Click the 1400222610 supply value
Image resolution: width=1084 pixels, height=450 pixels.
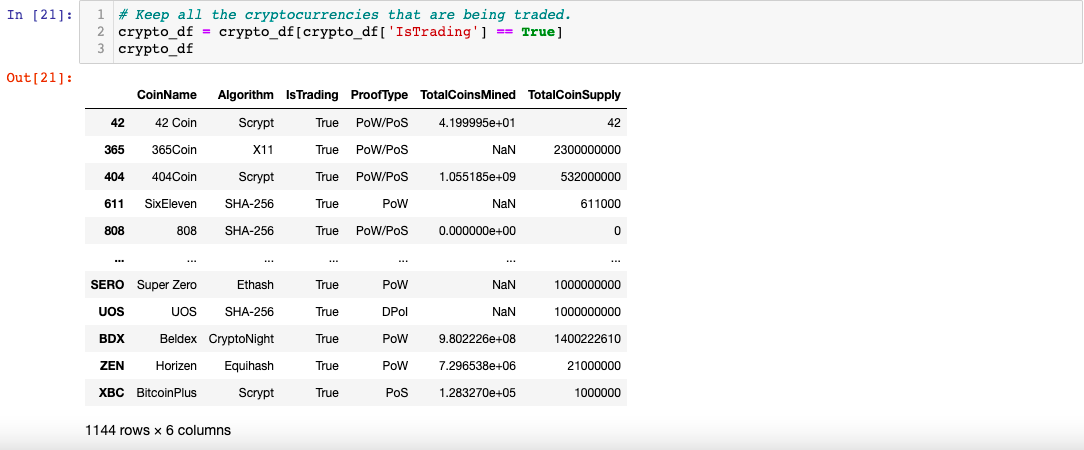587,338
